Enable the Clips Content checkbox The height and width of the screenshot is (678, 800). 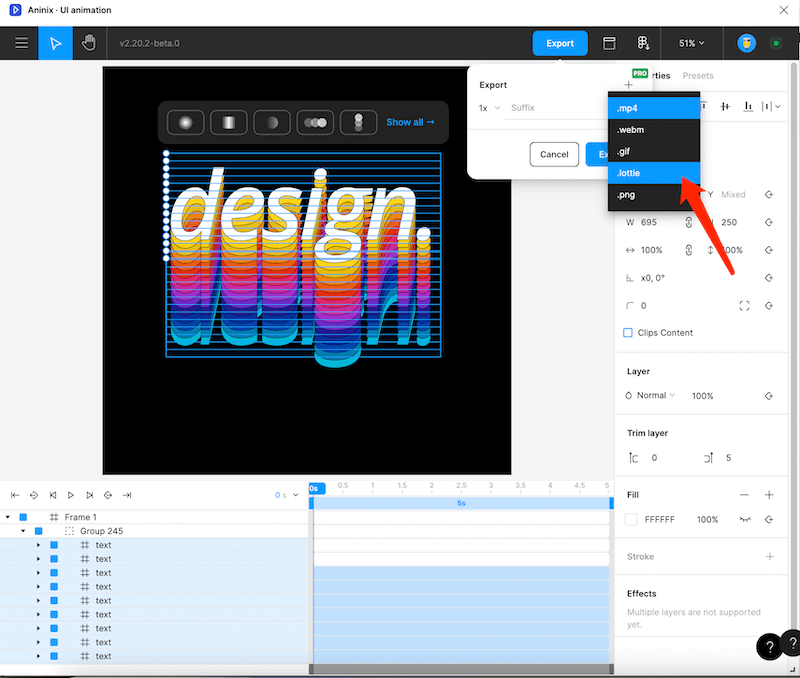click(x=628, y=333)
